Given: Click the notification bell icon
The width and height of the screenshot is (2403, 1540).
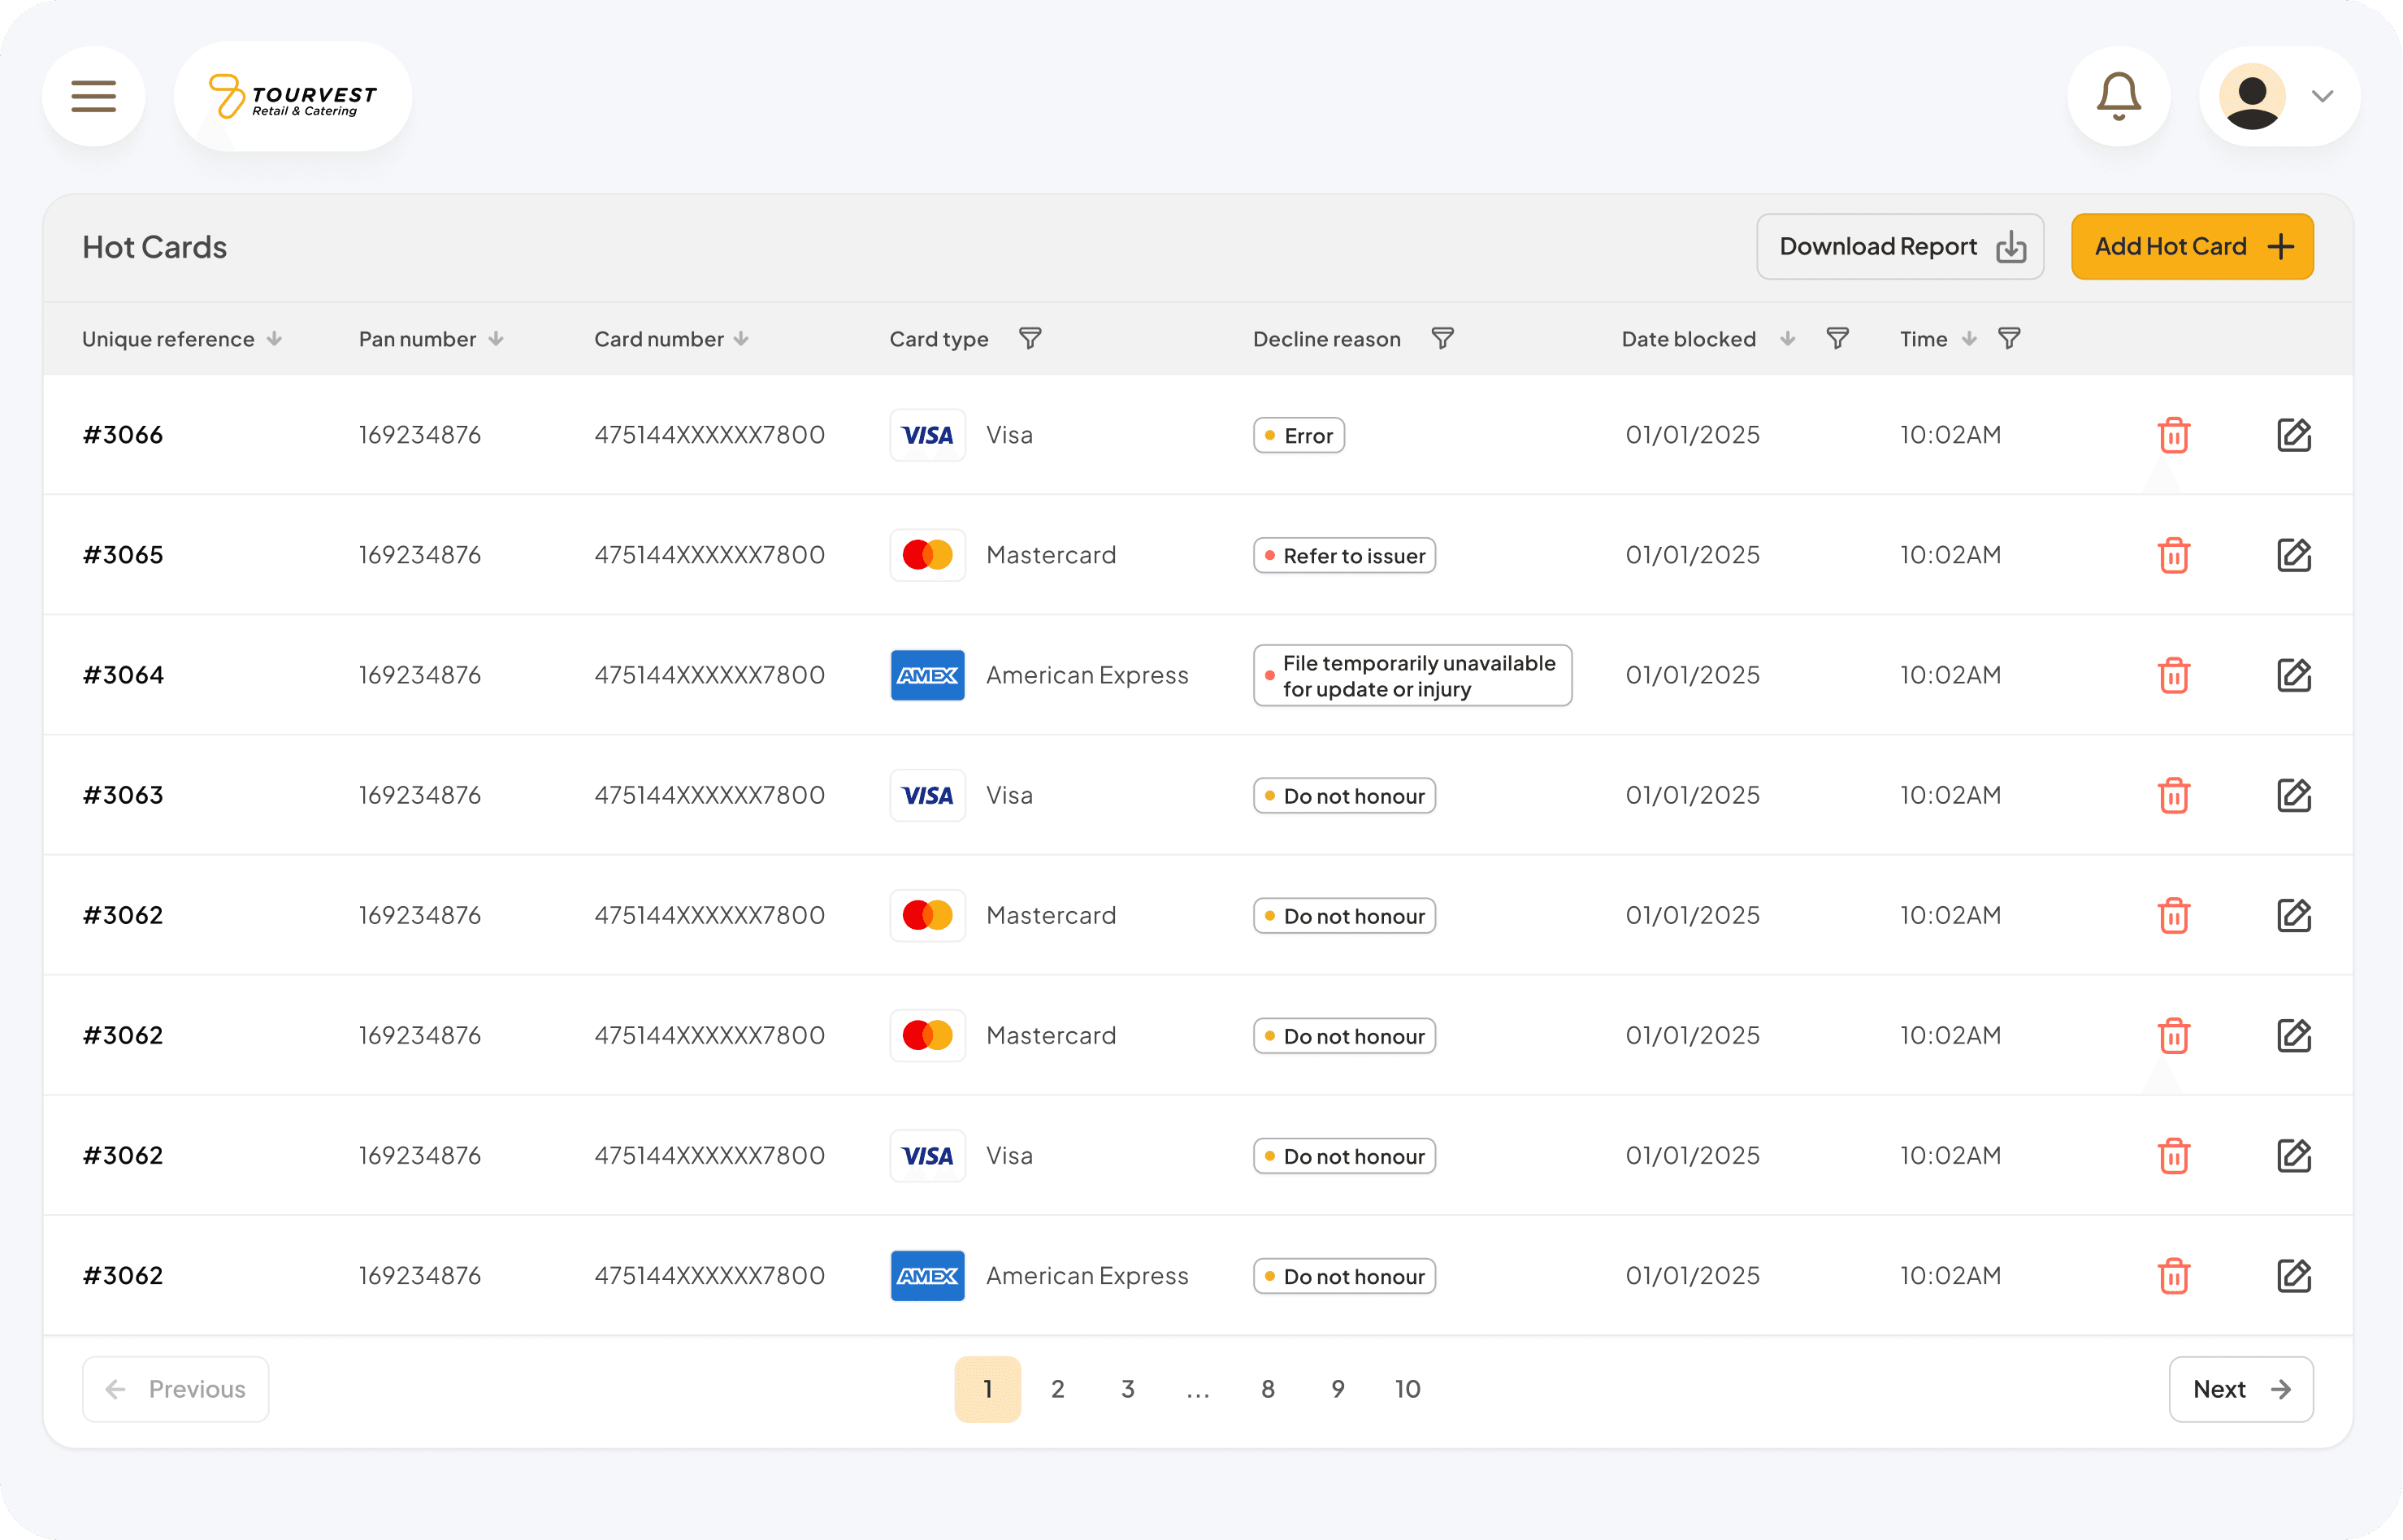Looking at the screenshot, I should coord(2118,97).
